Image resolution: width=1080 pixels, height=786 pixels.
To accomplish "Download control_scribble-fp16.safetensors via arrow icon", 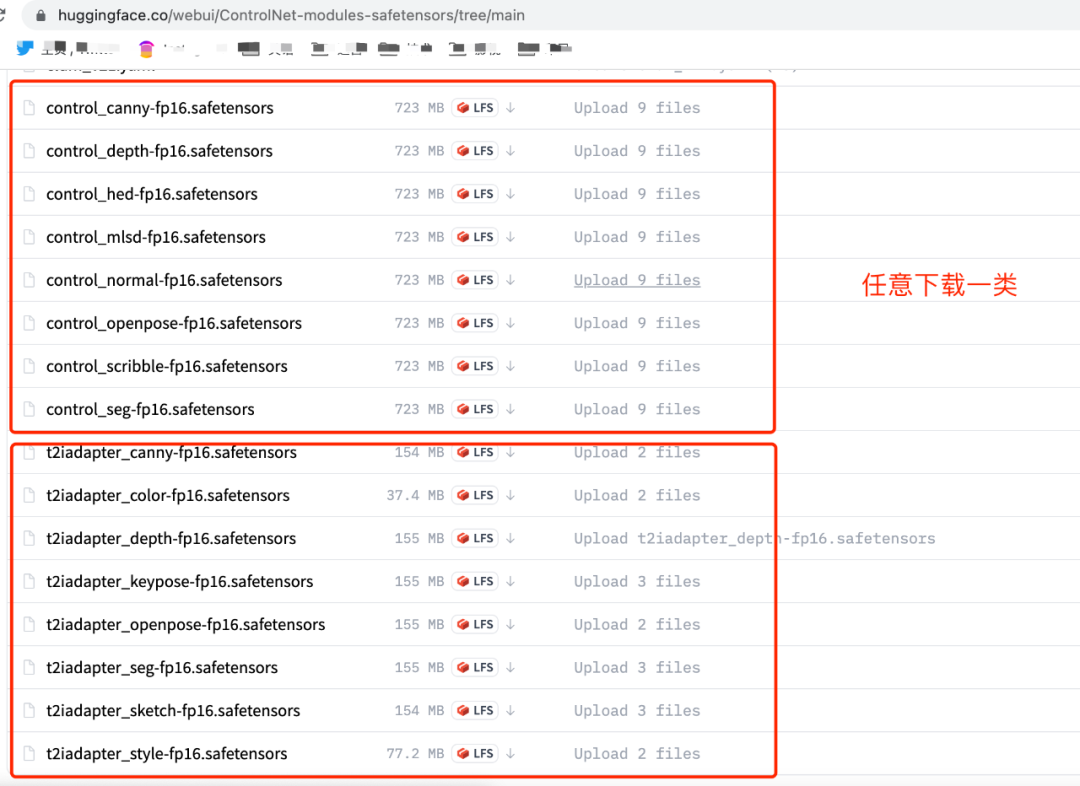I will (x=510, y=366).
